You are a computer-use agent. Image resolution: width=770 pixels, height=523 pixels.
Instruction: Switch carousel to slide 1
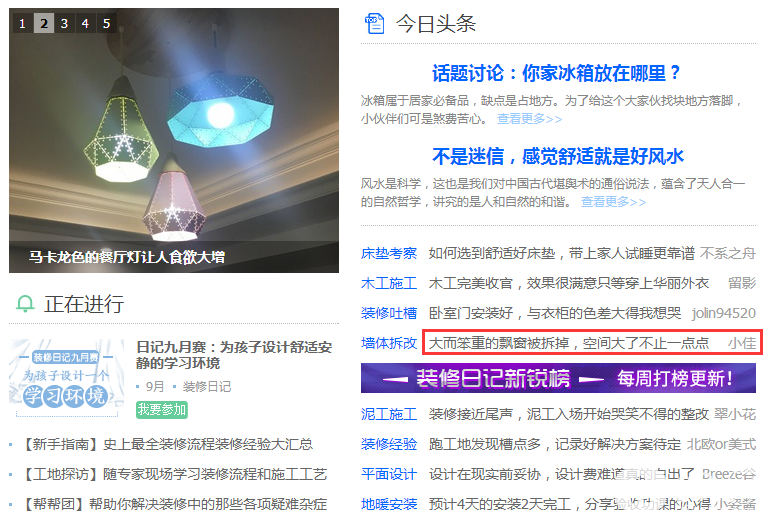(23, 23)
